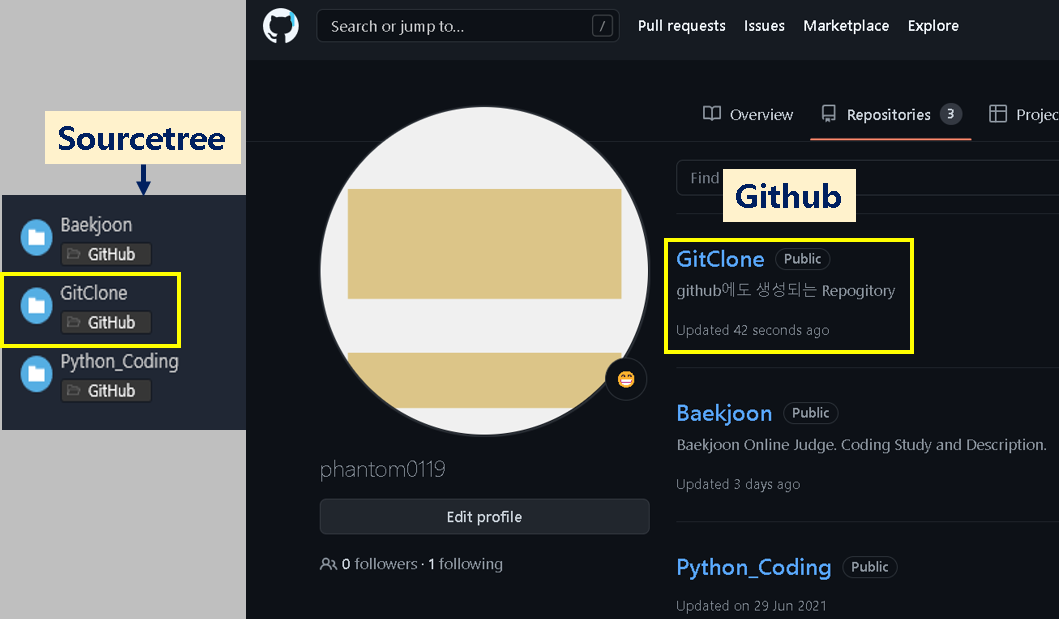Click GitHub tag under Baekjoon in Sourcetree
Screen dimensions: 1059x619
coord(106,254)
